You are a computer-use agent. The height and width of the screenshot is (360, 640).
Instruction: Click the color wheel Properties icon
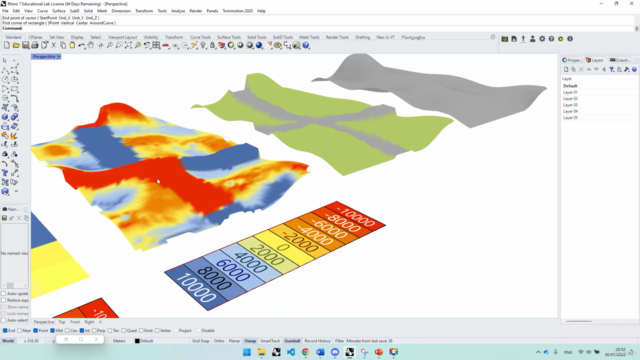(x=231, y=45)
